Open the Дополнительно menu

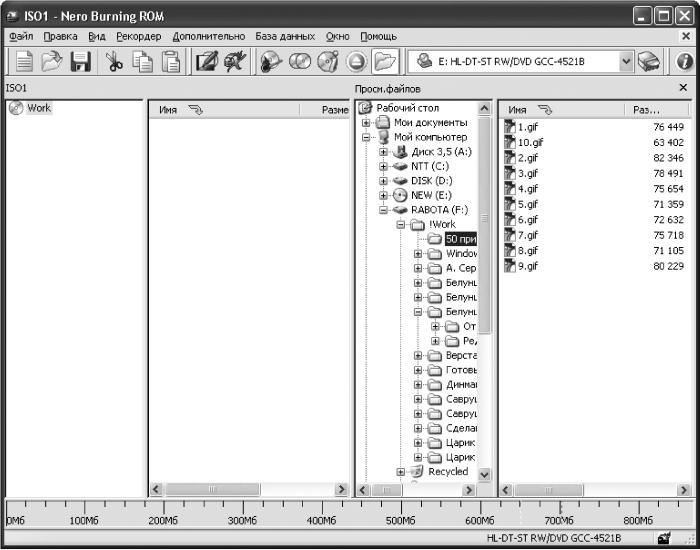pyautogui.click(x=208, y=37)
